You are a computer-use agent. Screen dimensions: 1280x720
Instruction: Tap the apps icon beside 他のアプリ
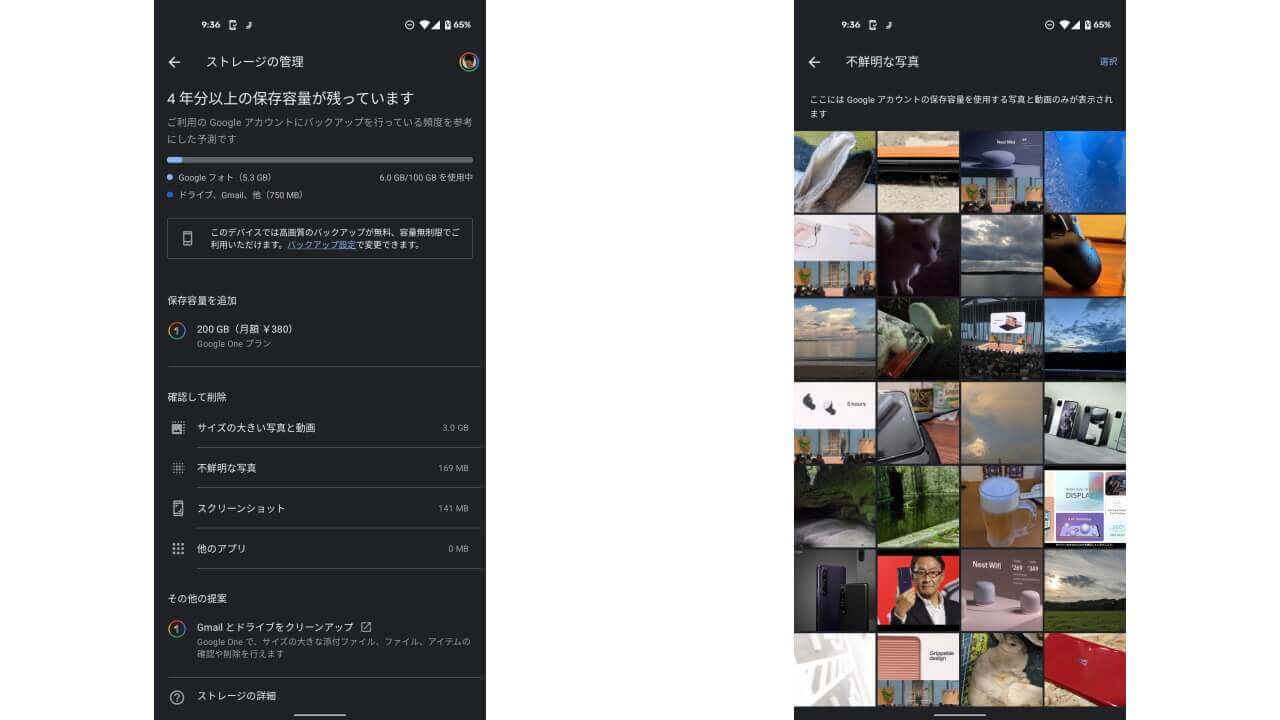tap(177, 548)
